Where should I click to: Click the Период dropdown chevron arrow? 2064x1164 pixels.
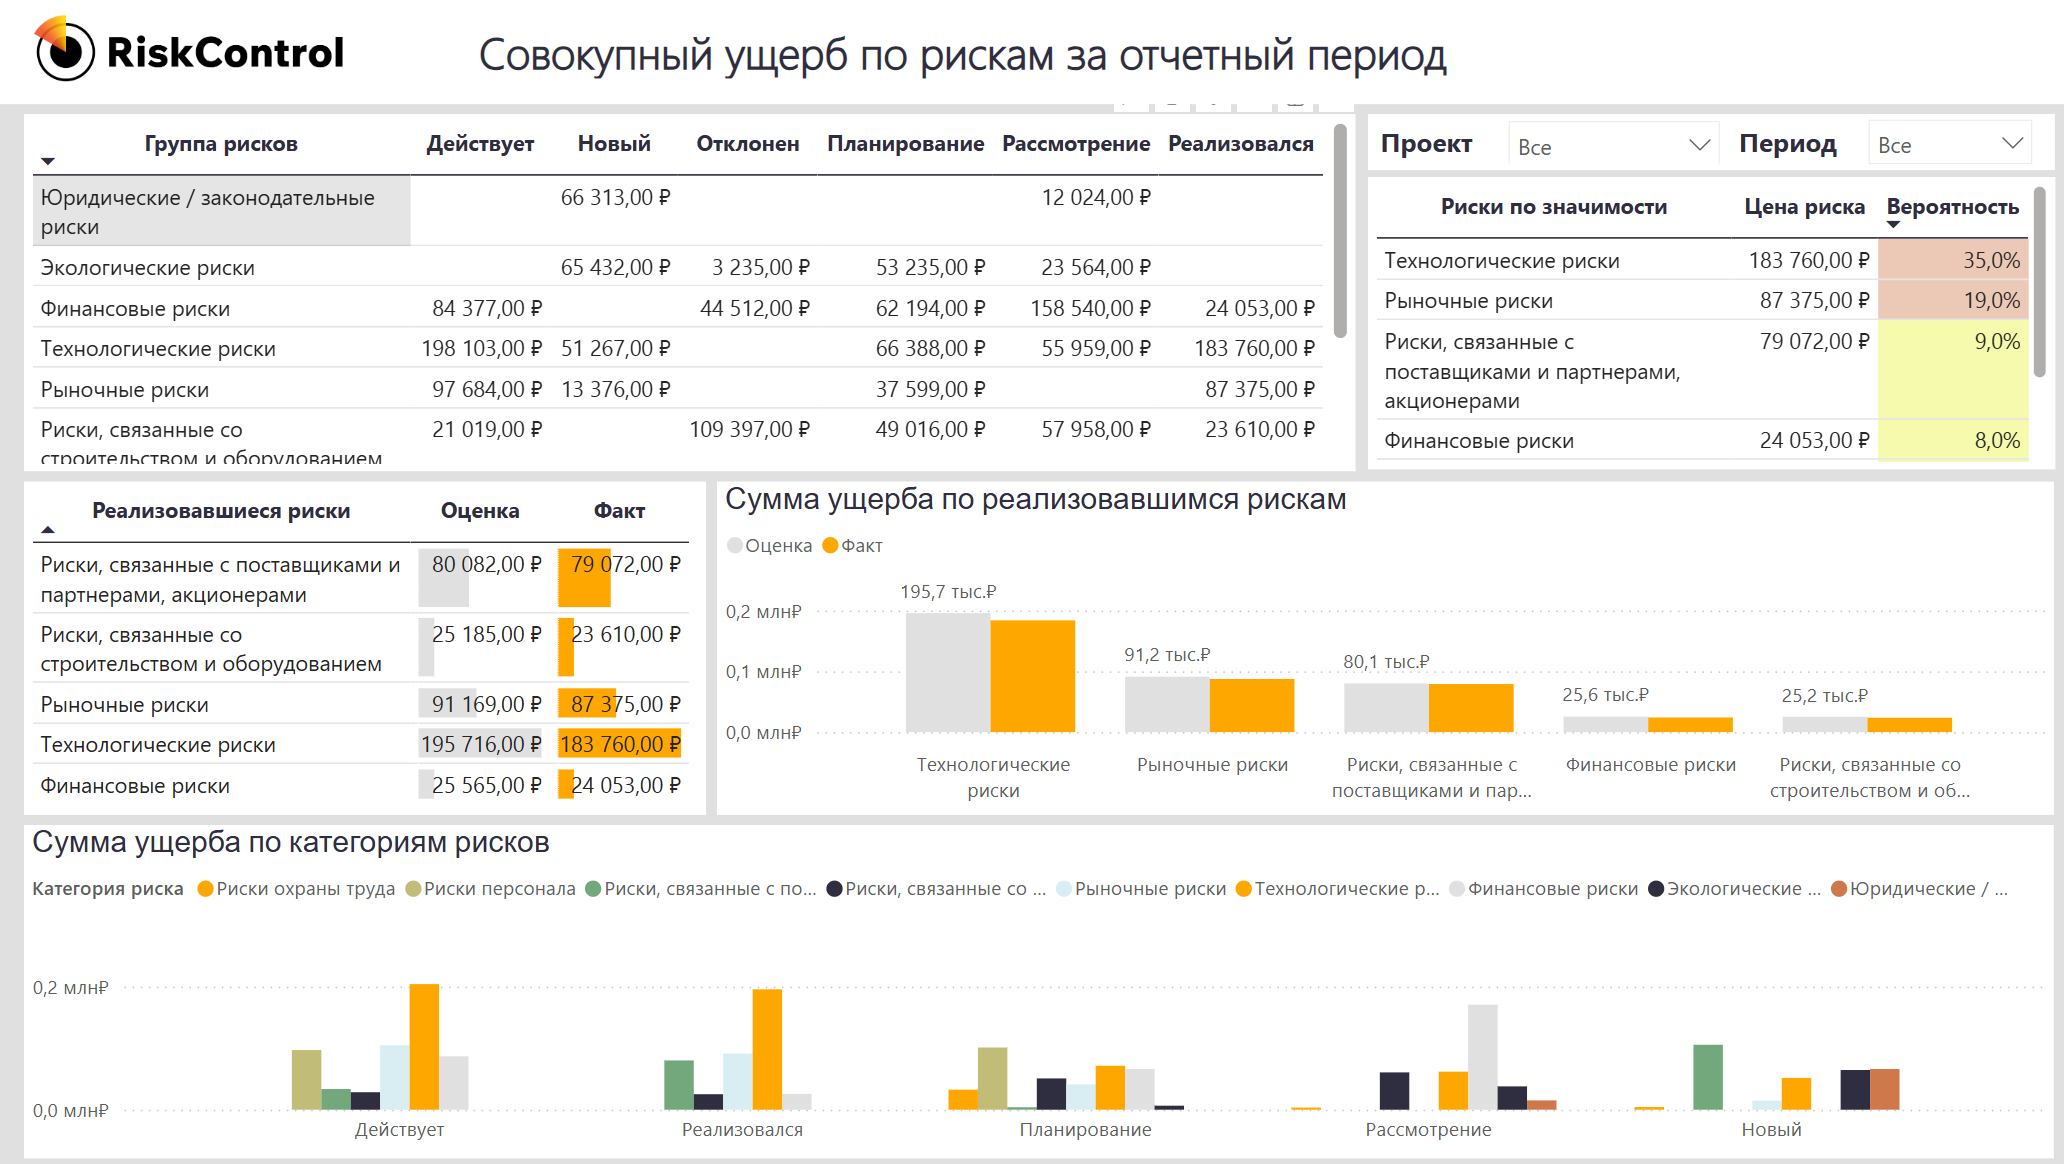click(x=2013, y=144)
